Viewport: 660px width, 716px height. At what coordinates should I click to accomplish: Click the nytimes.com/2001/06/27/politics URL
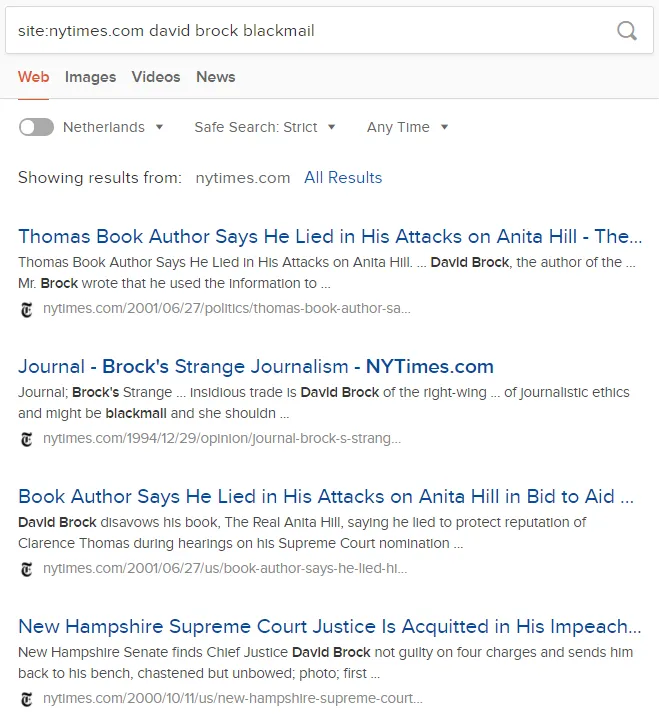click(x=227, y=308)
